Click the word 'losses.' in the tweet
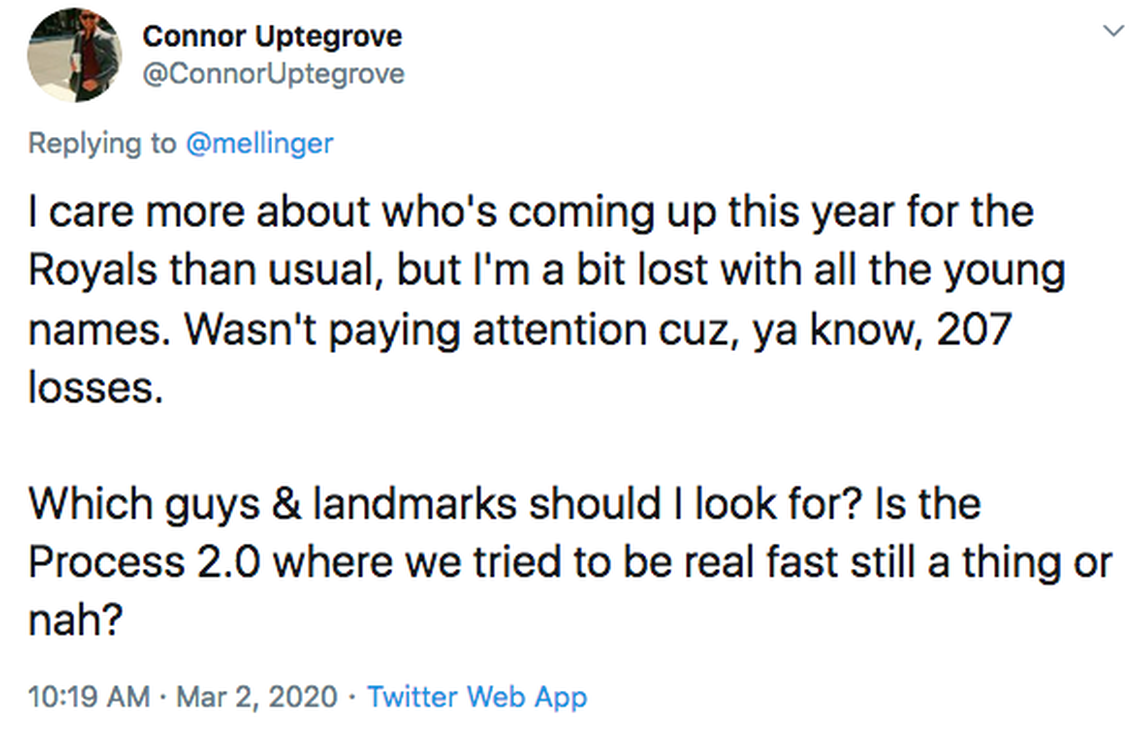The image size is (1140, 734). 95,387
